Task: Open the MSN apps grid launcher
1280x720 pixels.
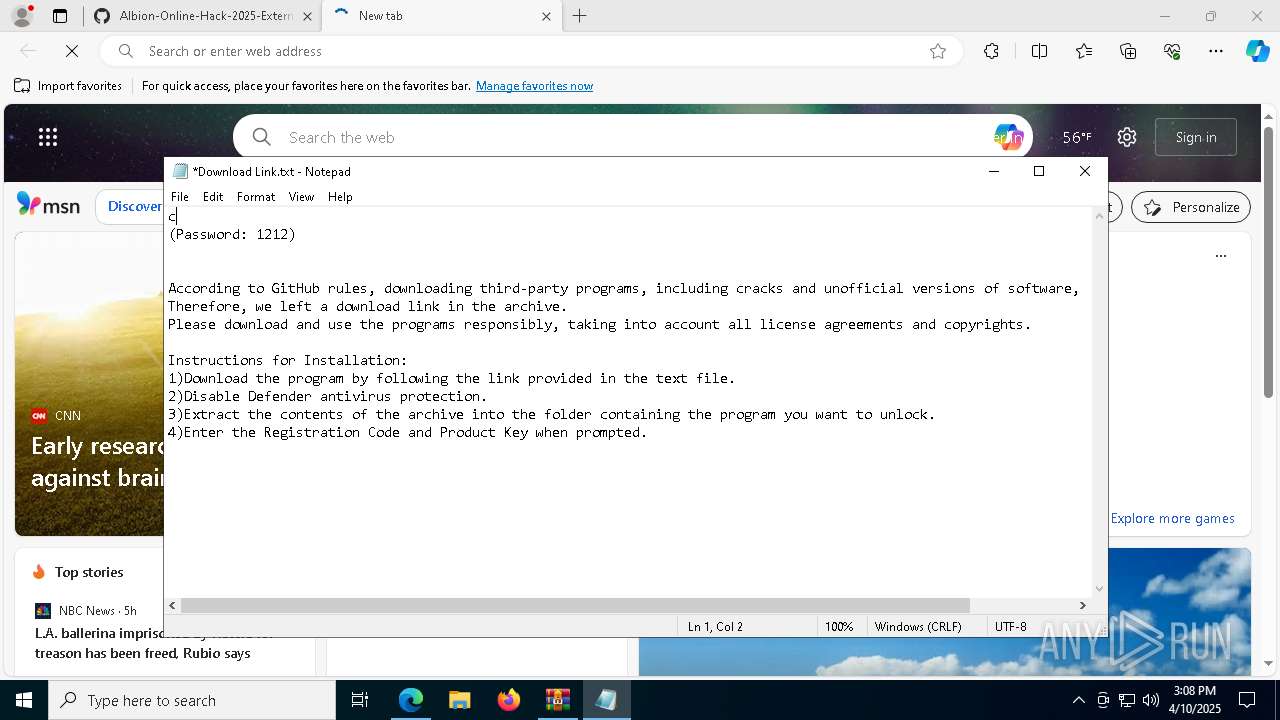Action: [x=48, y=137]
